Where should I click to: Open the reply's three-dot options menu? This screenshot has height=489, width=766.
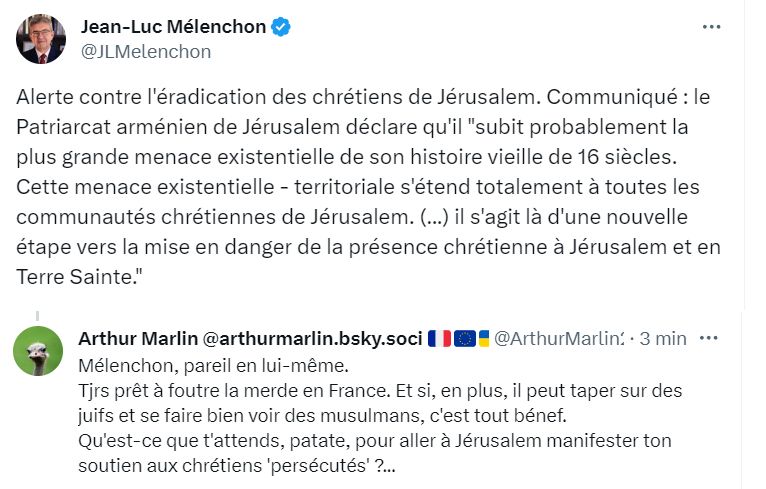[x=709, y=338]
